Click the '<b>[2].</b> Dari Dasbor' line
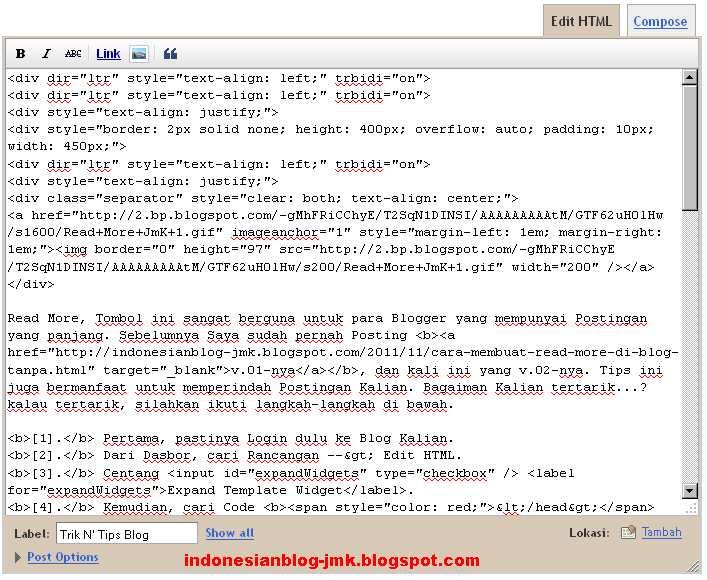 234,456
